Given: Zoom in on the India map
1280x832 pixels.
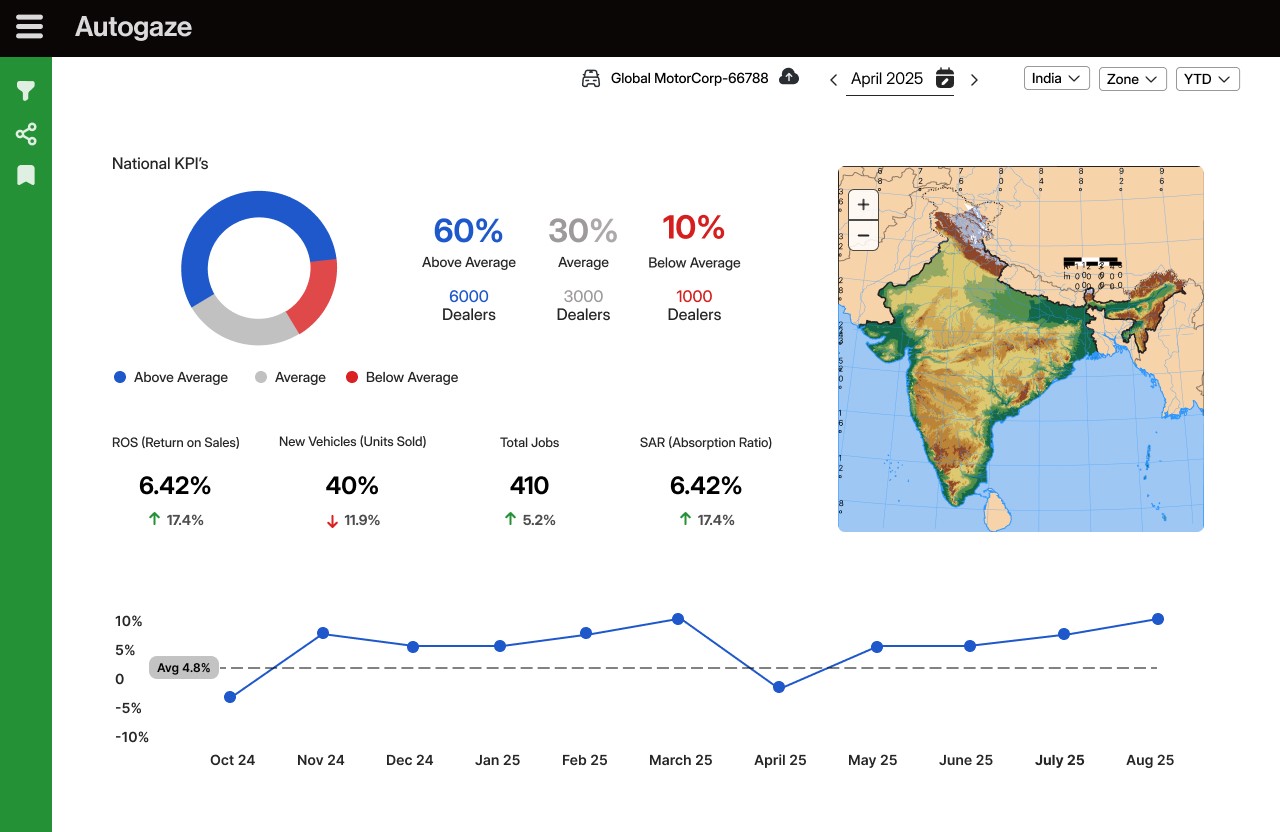Looking at the screenshot, I should (863, 204).
